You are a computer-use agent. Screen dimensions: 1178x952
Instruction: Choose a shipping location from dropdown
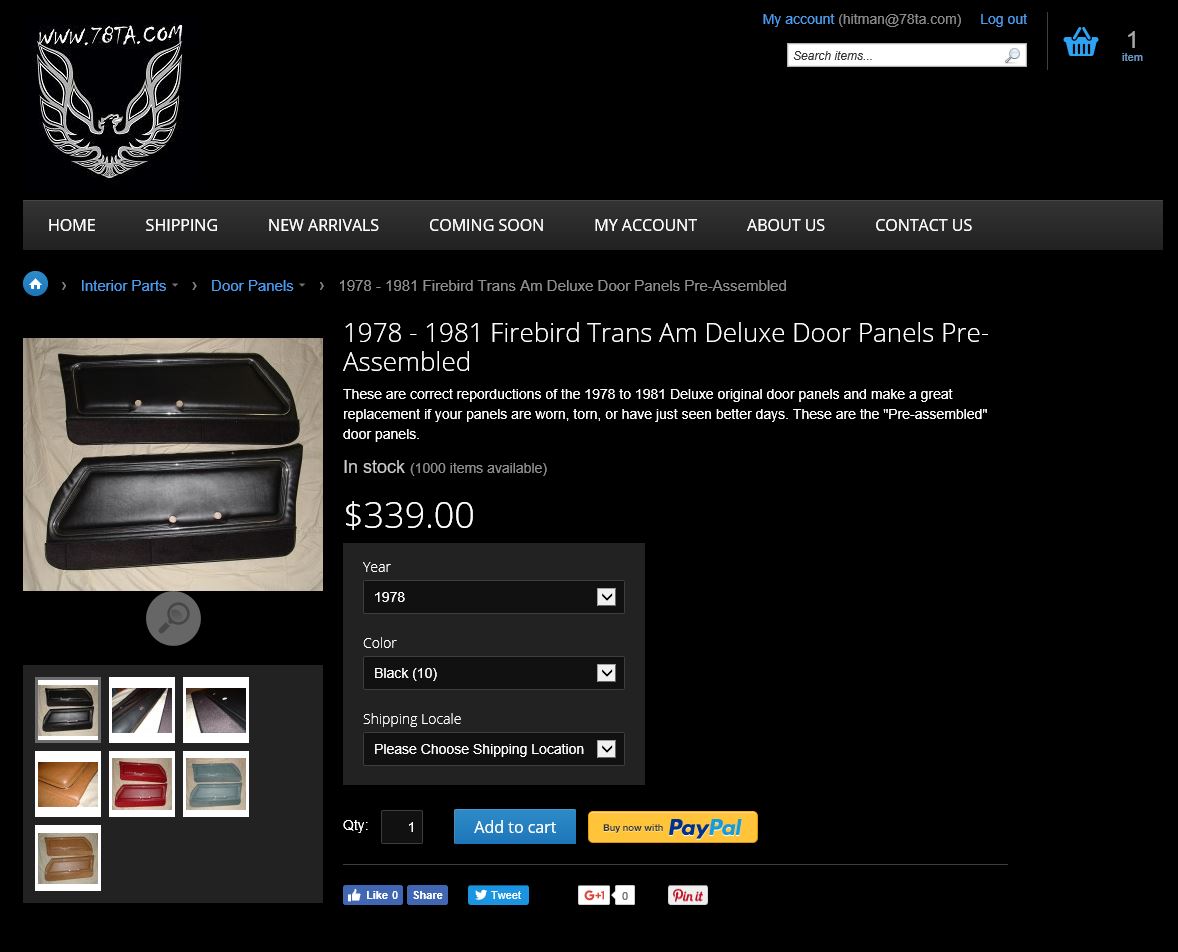pos(494,749)
